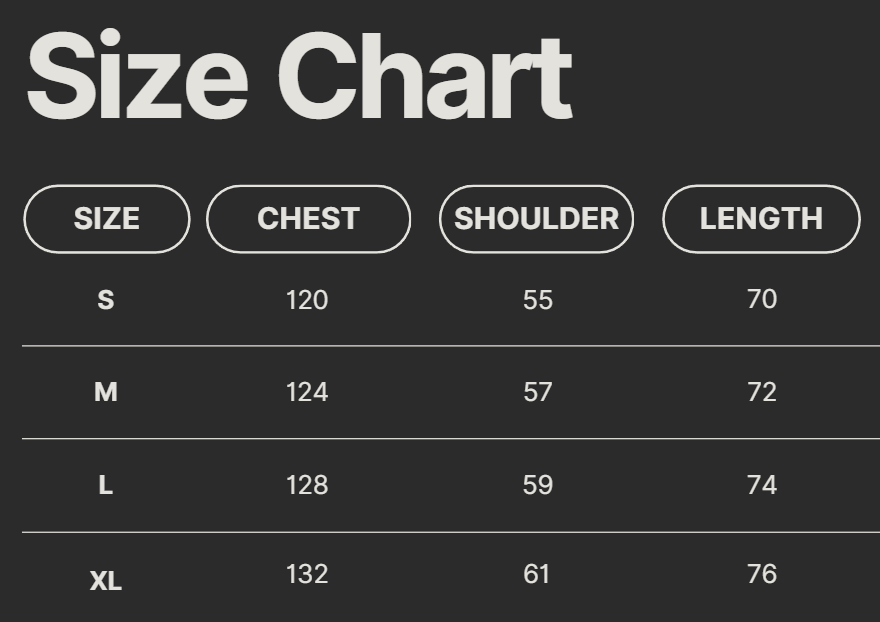Click shoulder value 61
880x622 pixels.
click(538, 574)
